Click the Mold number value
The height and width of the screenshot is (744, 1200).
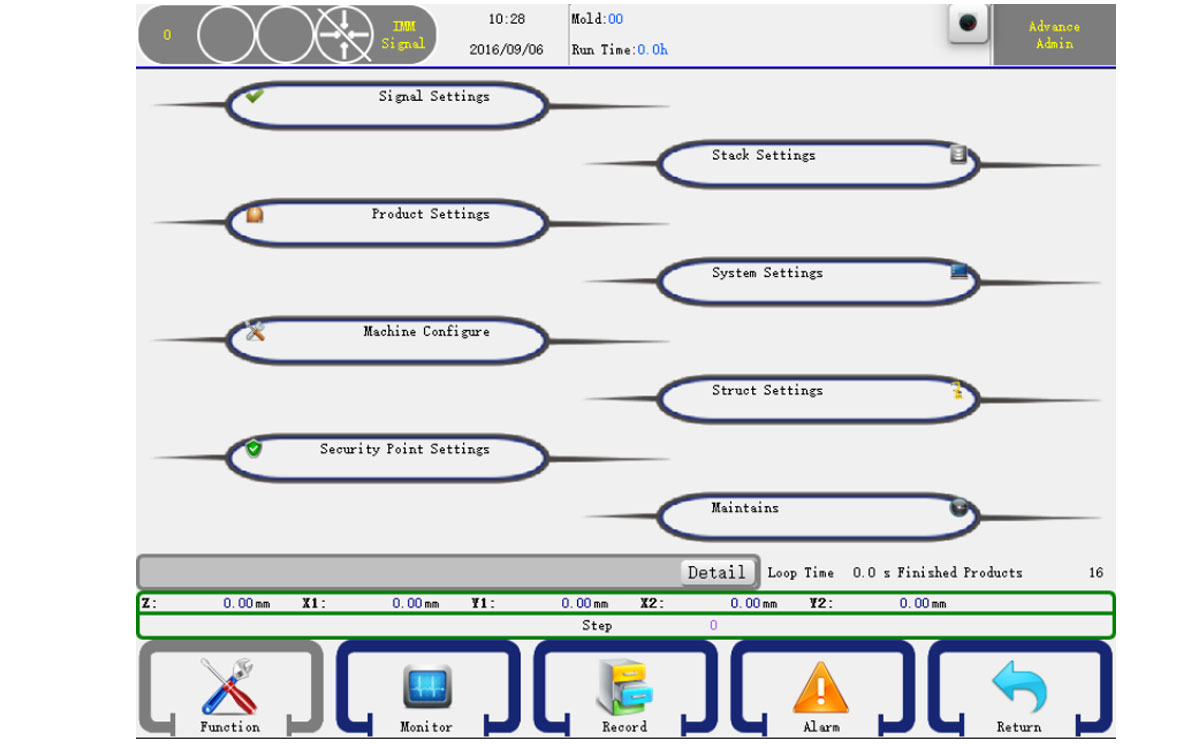pos(615,19)
